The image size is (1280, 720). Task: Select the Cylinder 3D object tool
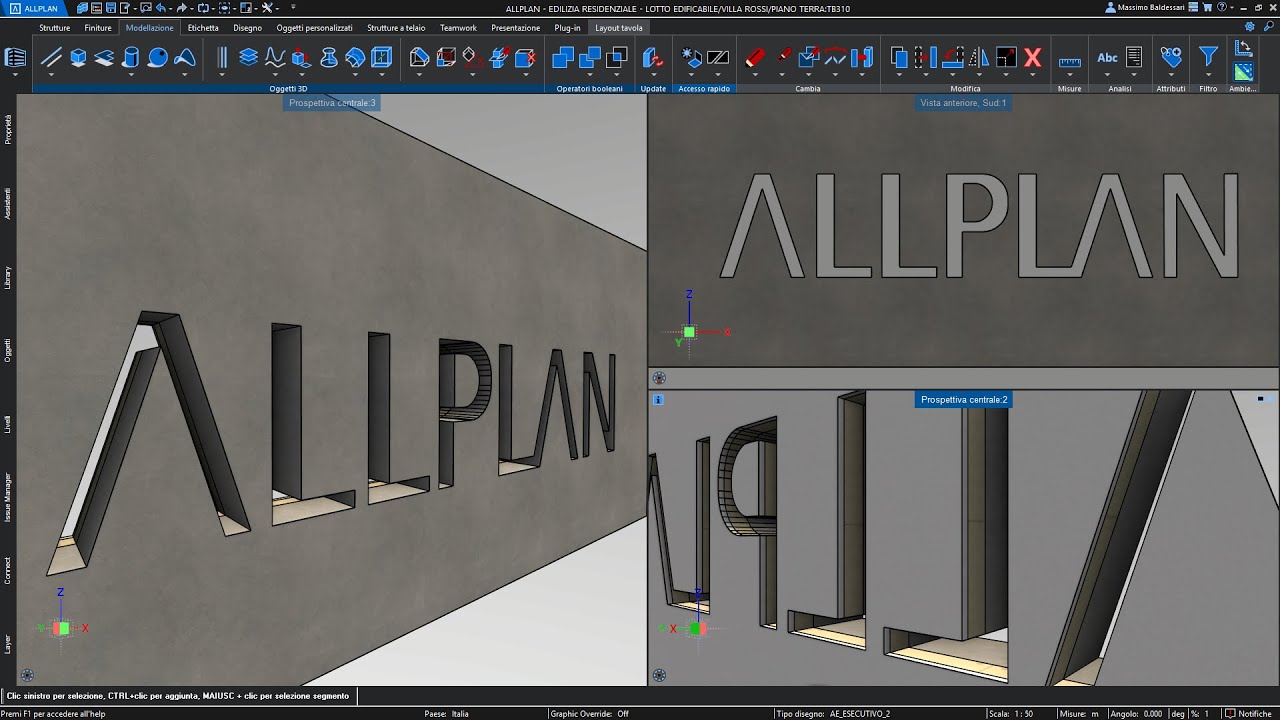pos(130,58)
